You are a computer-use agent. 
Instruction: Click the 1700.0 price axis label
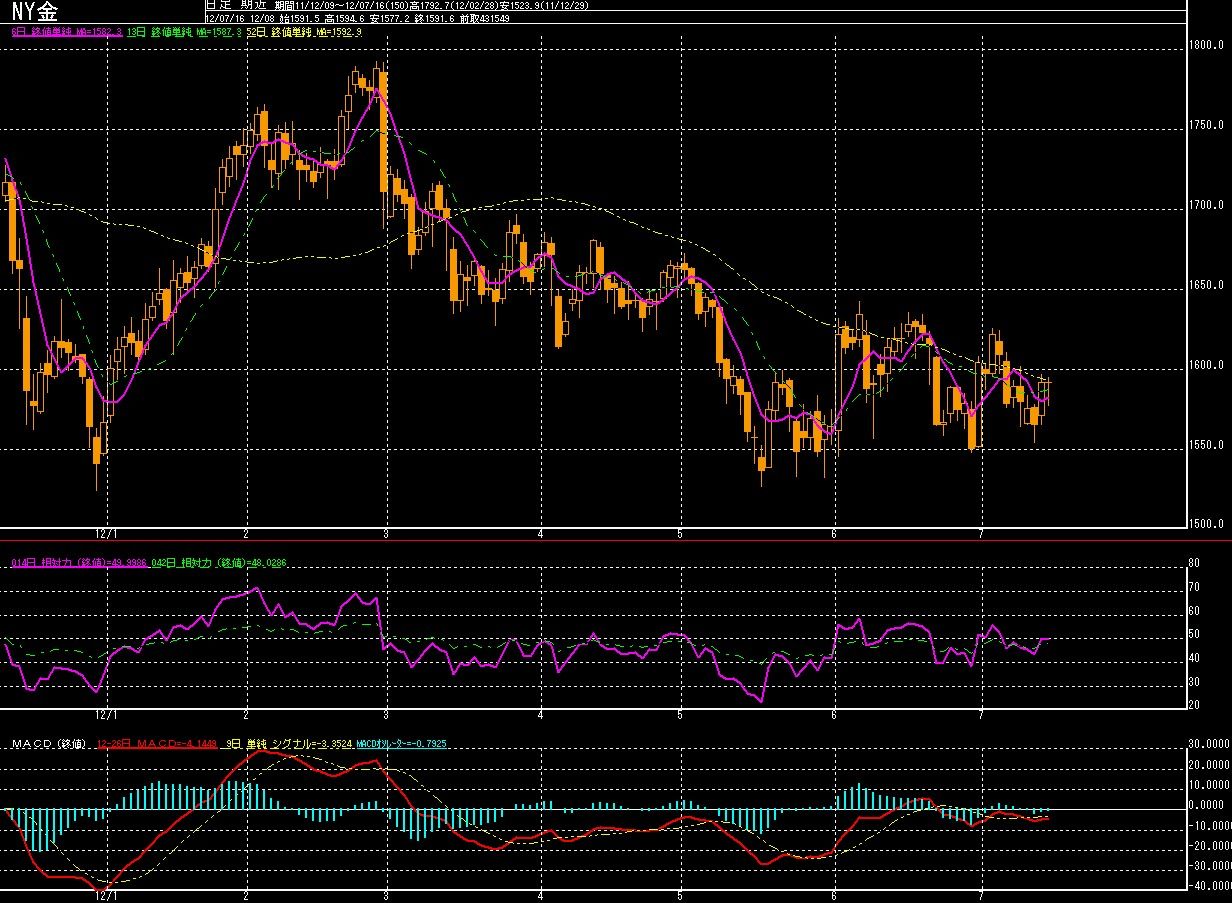(x=1206, y=205)
